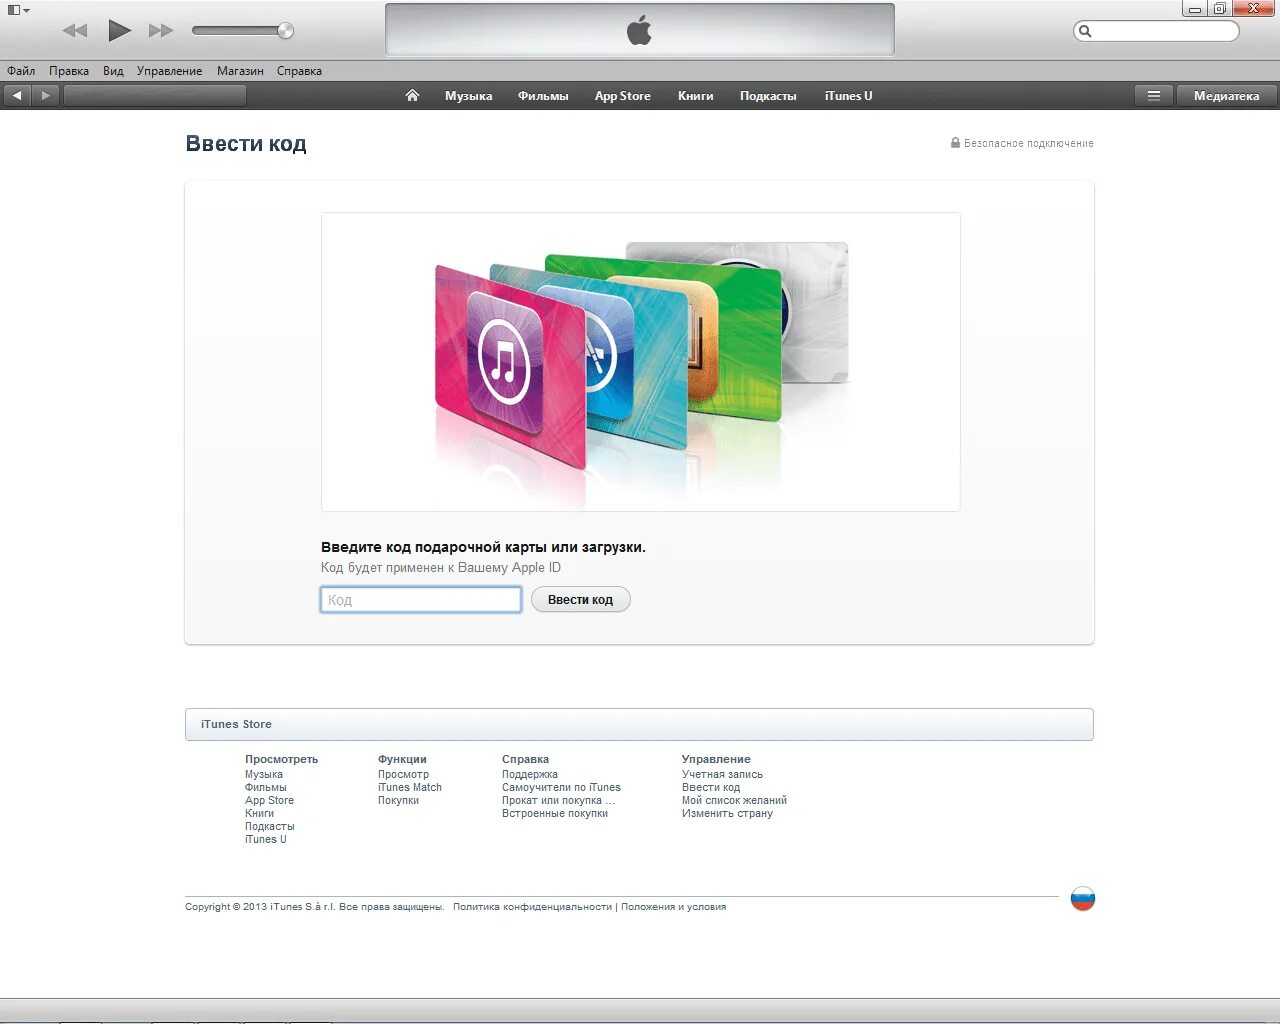
Task: Open Книги link in footer
Action: coord(259,813)
